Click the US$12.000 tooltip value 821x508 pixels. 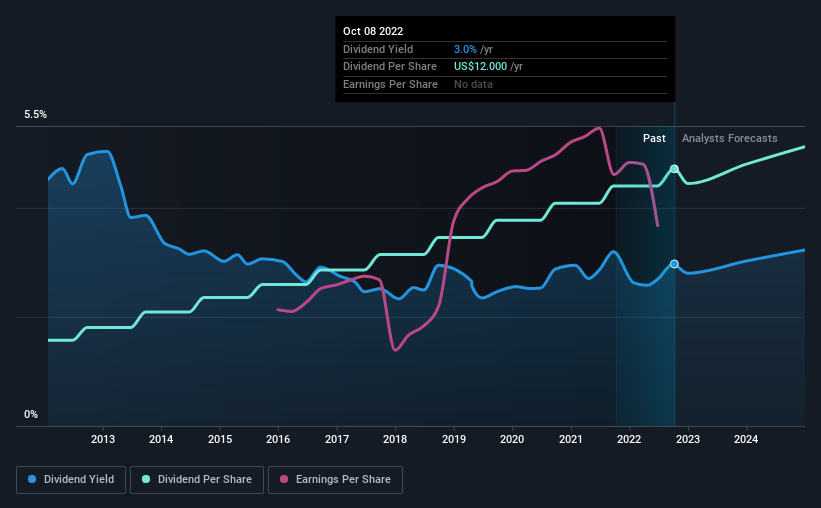480,67
